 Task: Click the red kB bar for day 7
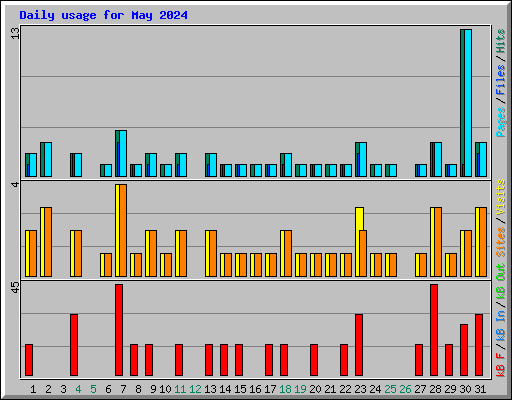pos(119,330)
